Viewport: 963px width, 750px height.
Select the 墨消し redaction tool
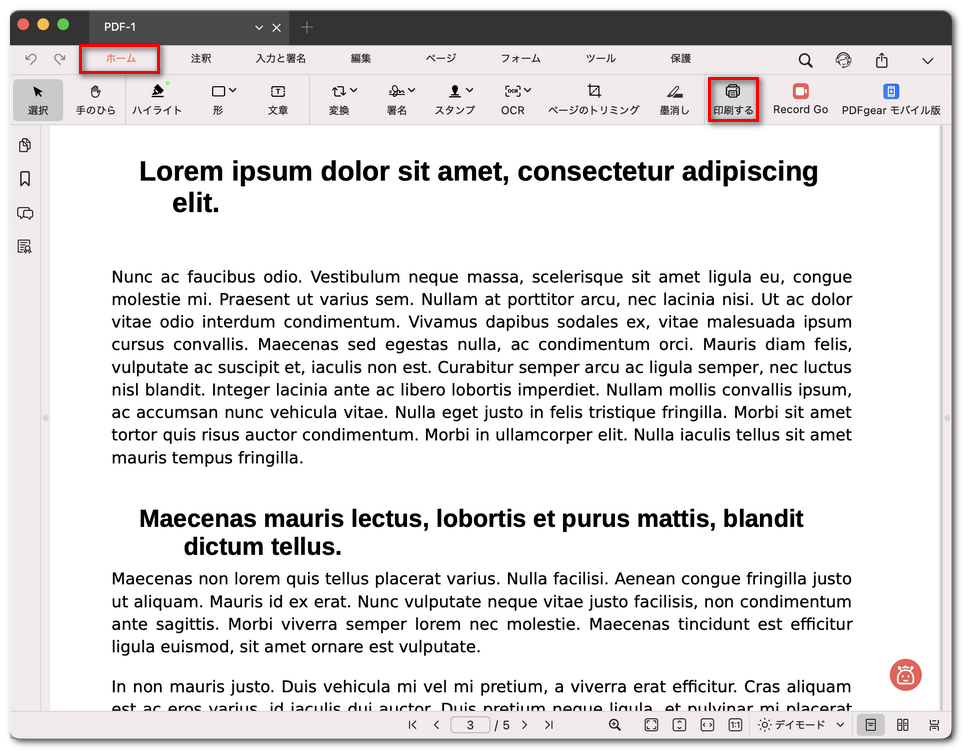[x=674, y=100]
